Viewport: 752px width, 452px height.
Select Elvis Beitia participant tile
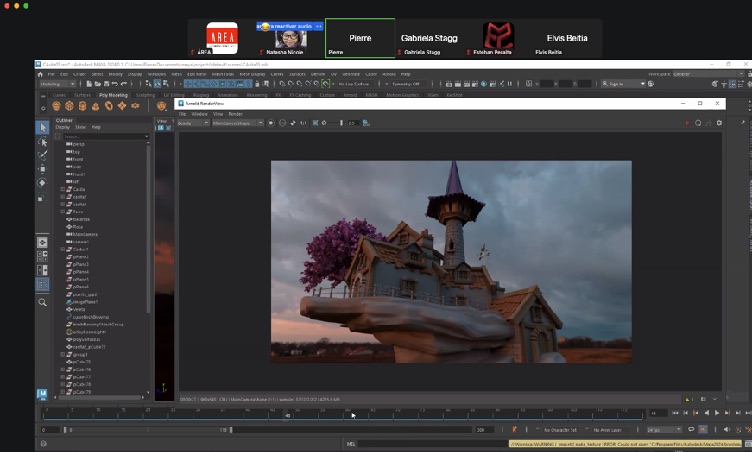pyautogui.click(x=567, y=38)
